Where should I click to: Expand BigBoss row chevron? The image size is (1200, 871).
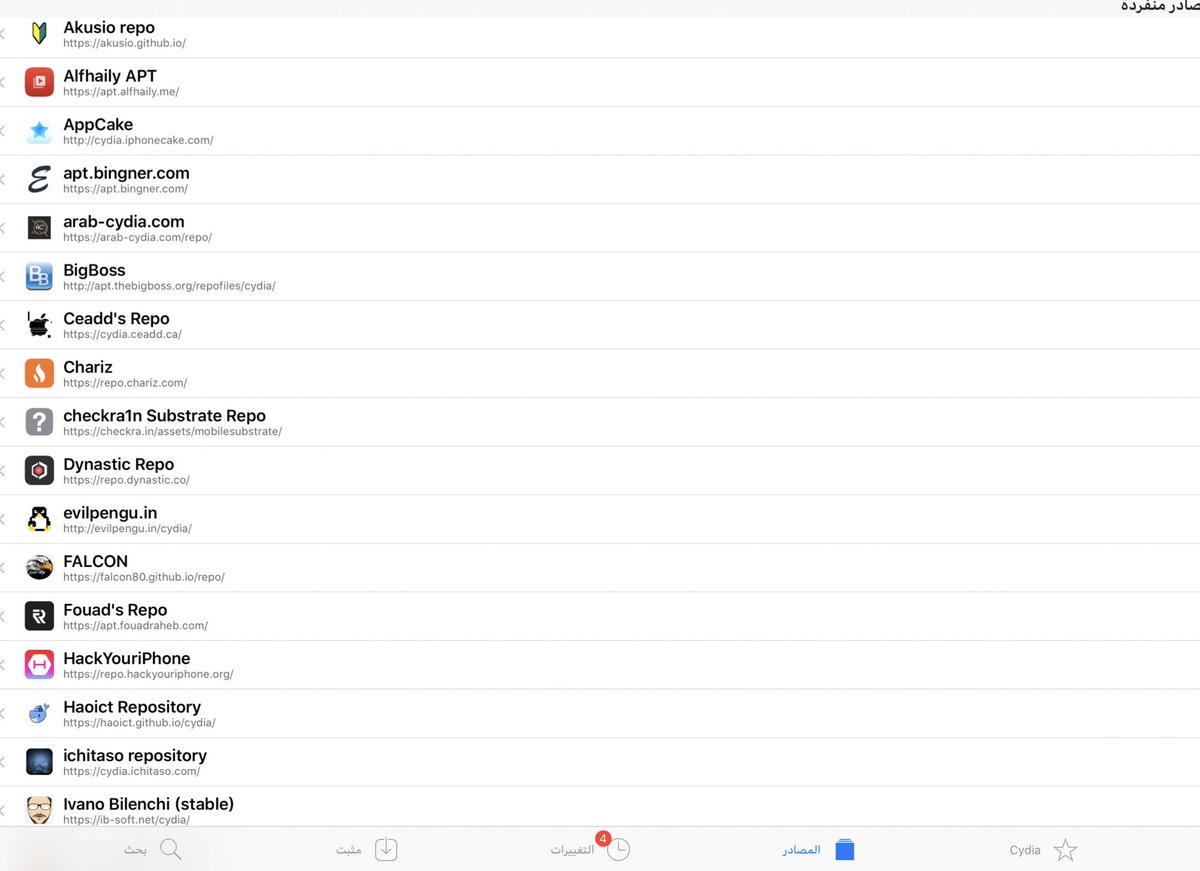3,276
